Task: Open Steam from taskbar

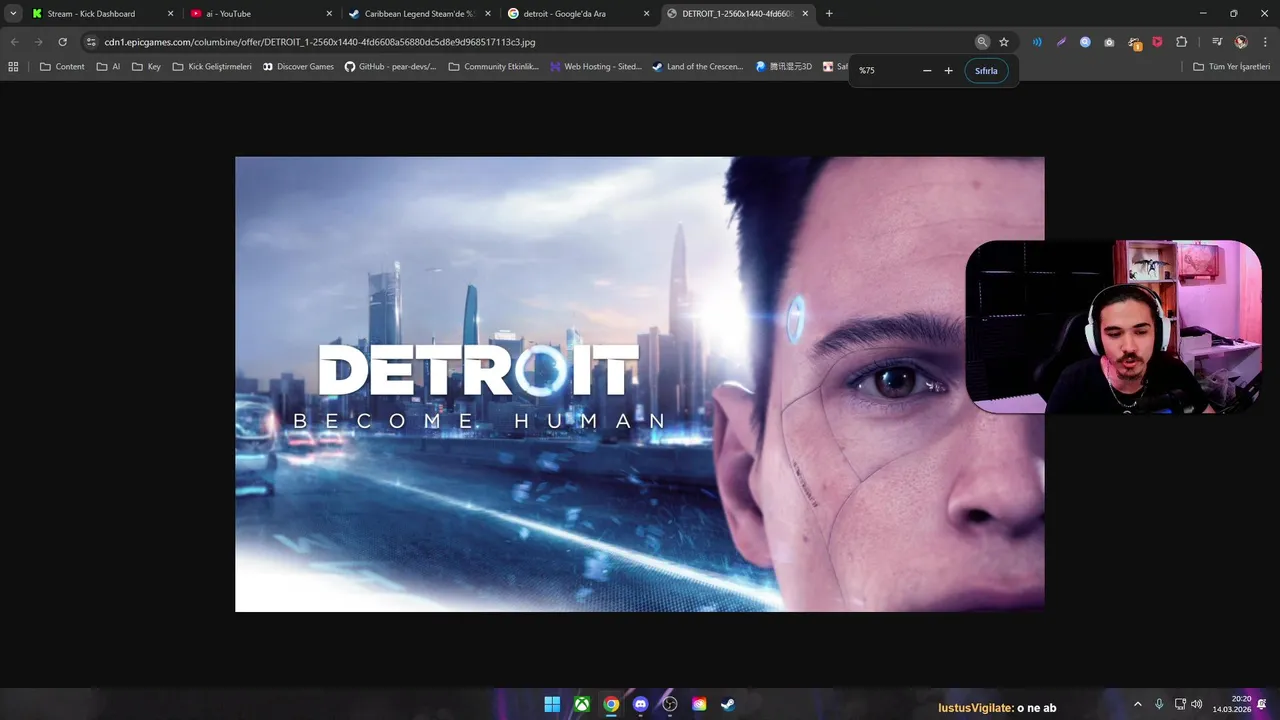Action: point(728,704)
